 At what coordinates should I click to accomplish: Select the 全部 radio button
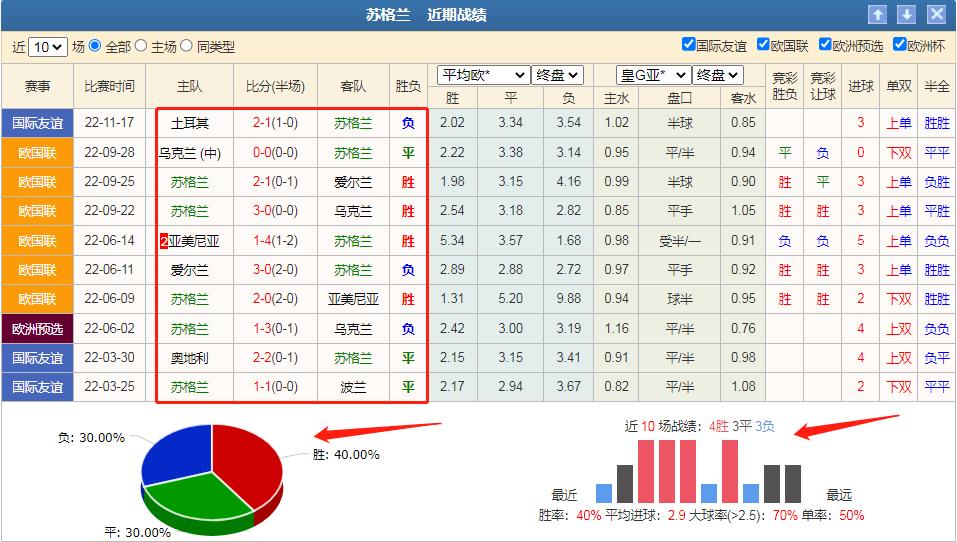click(x=95, y=46)
